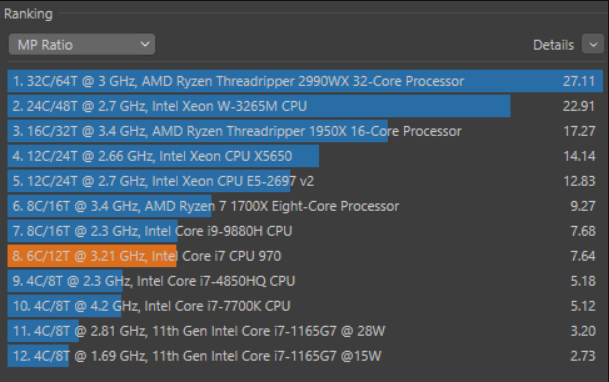609x382 pixels.
Task: Expand the Details chevron button
Action: coord(593,44)
